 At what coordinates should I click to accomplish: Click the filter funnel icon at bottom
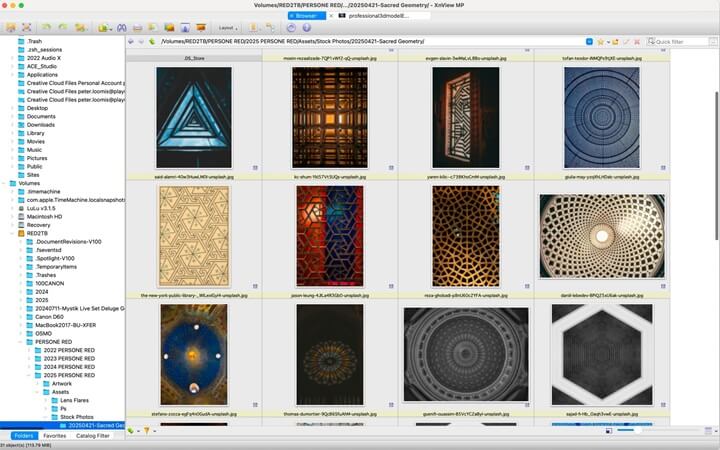tap(146, 430)
